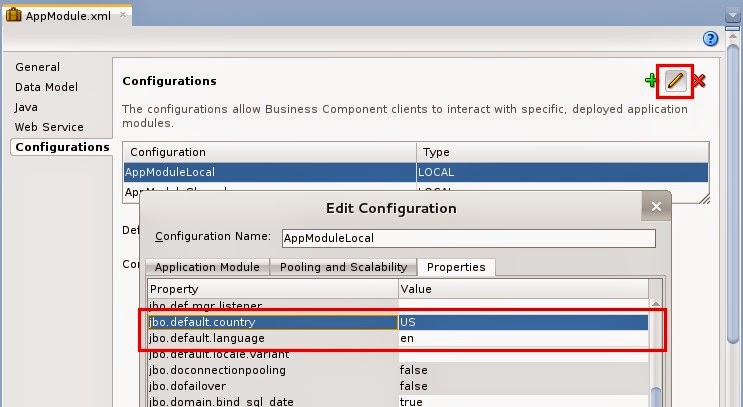This screenshot has height=407, width=743.
Task: Click the red X delete configuration icon
Action: pyautogui.click(x=699, y=81)
